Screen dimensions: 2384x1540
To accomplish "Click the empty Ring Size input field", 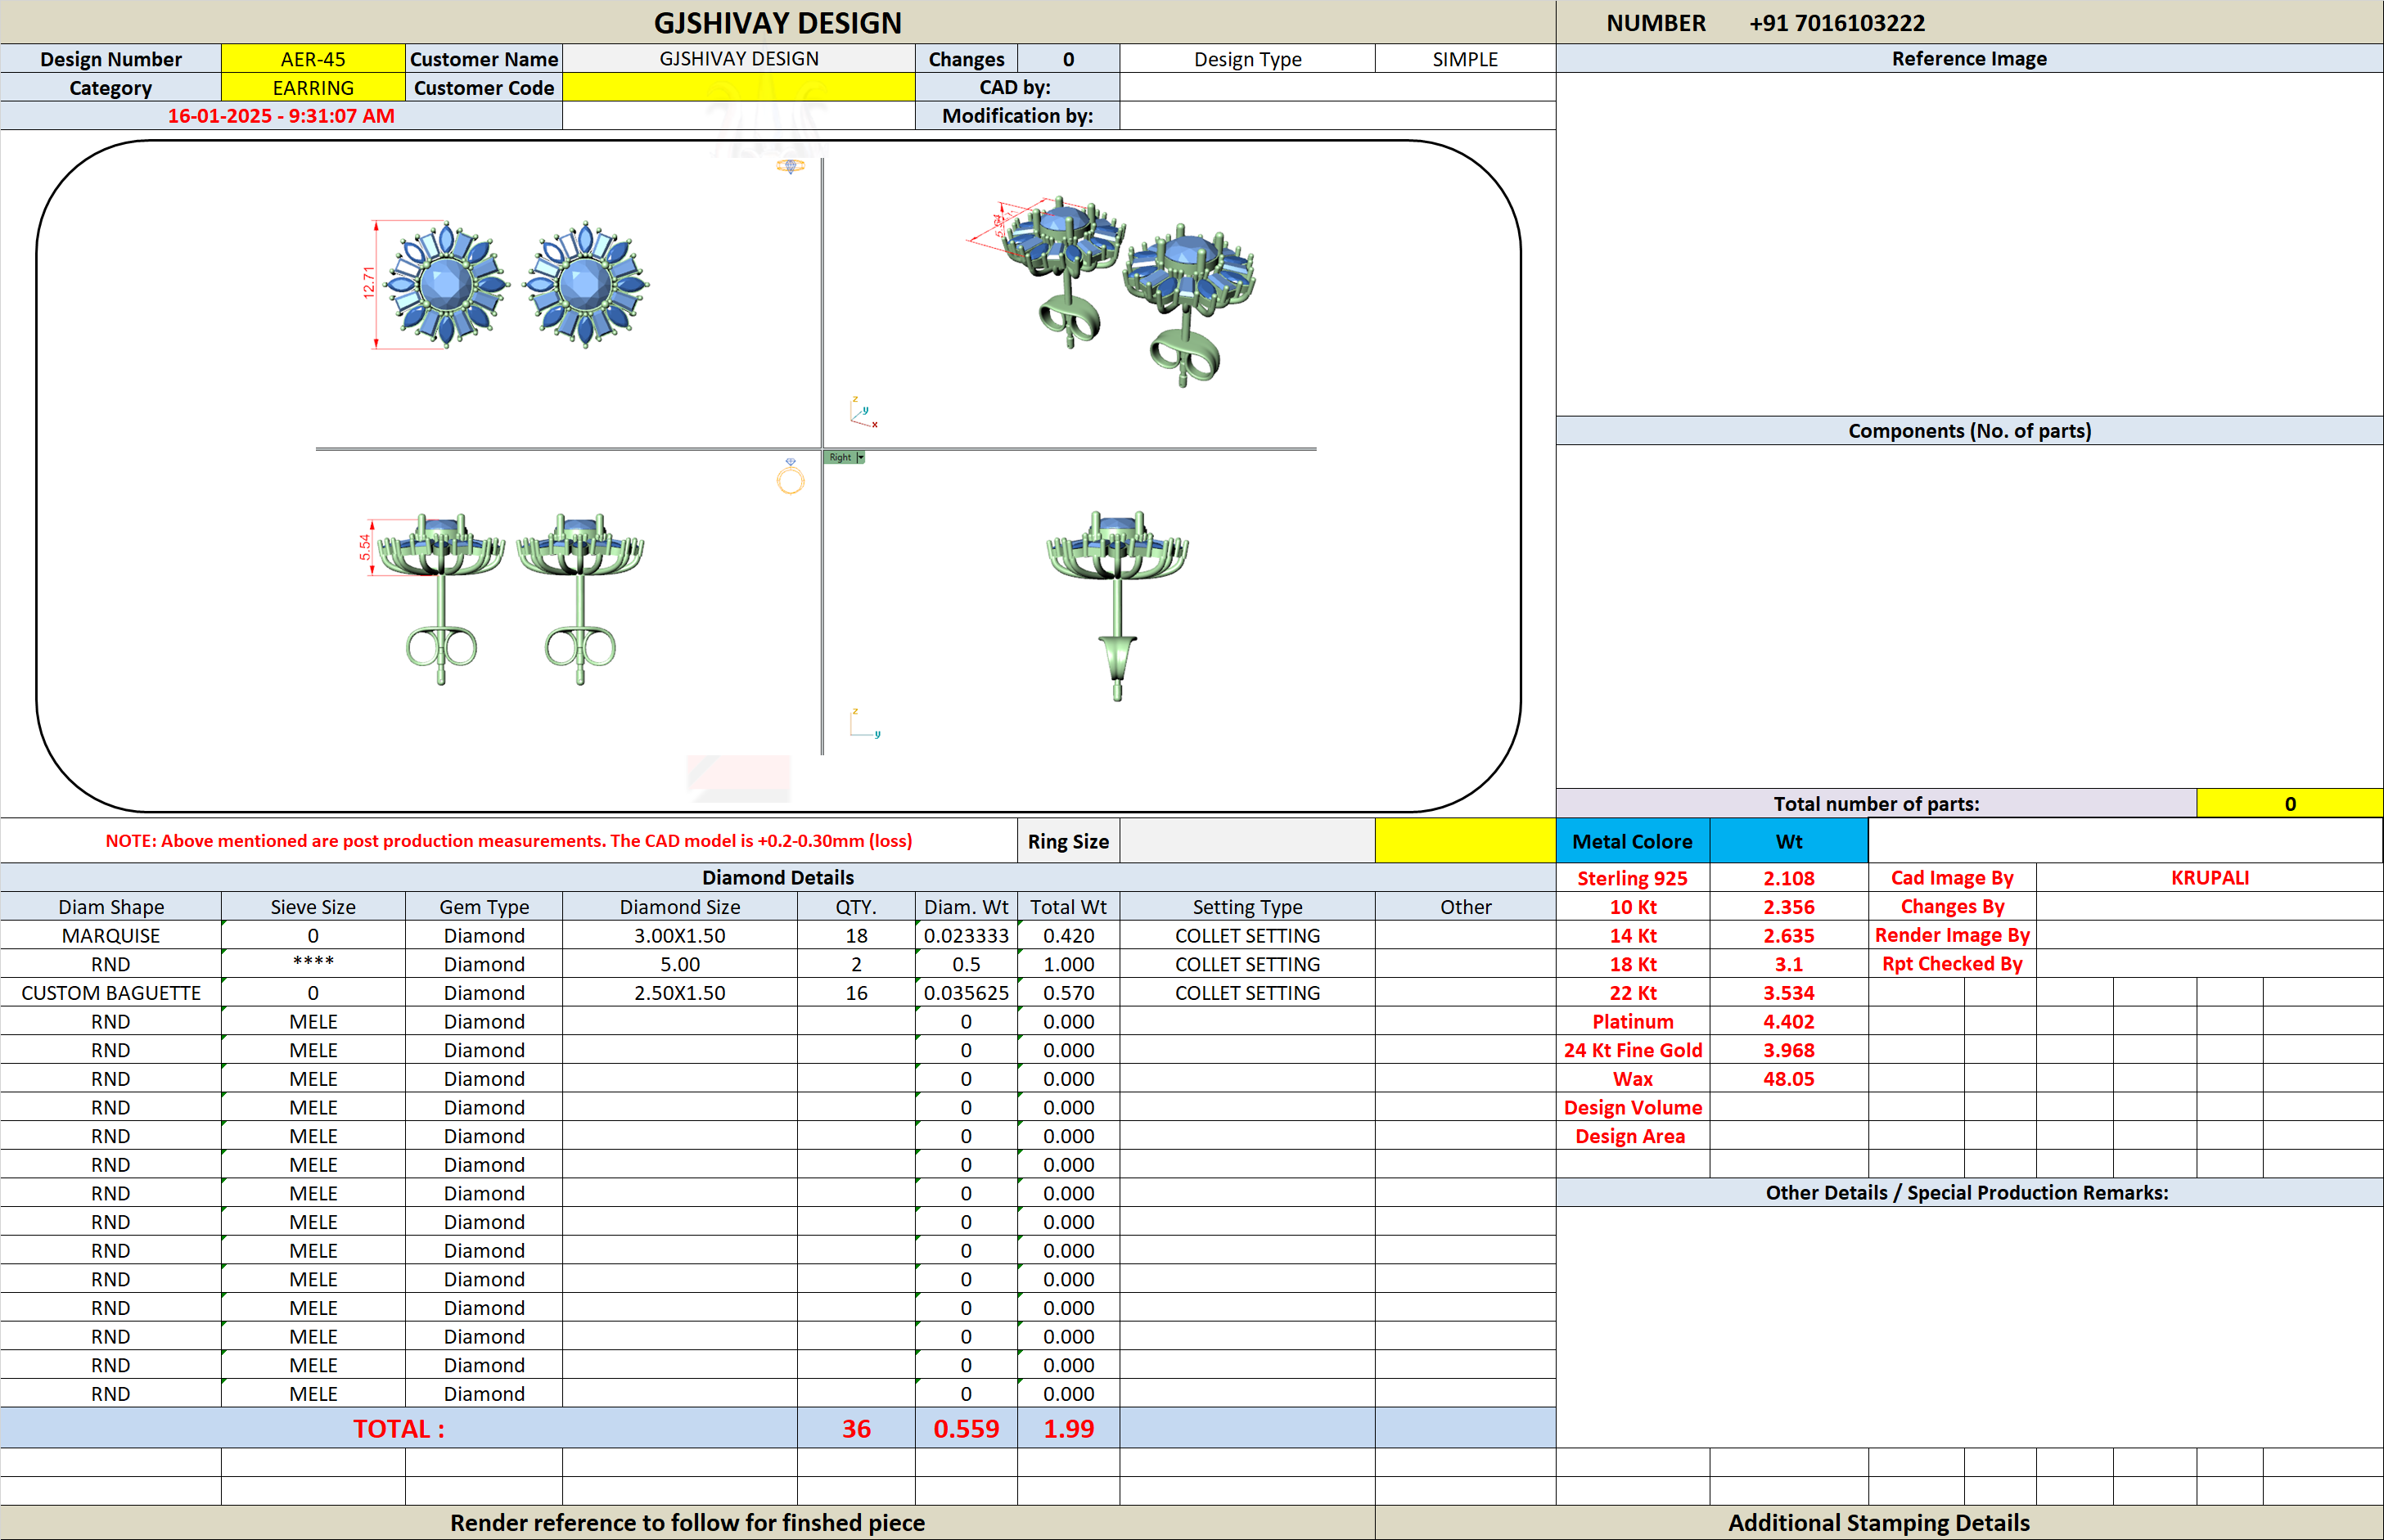I will click(x=1247, y=841).
